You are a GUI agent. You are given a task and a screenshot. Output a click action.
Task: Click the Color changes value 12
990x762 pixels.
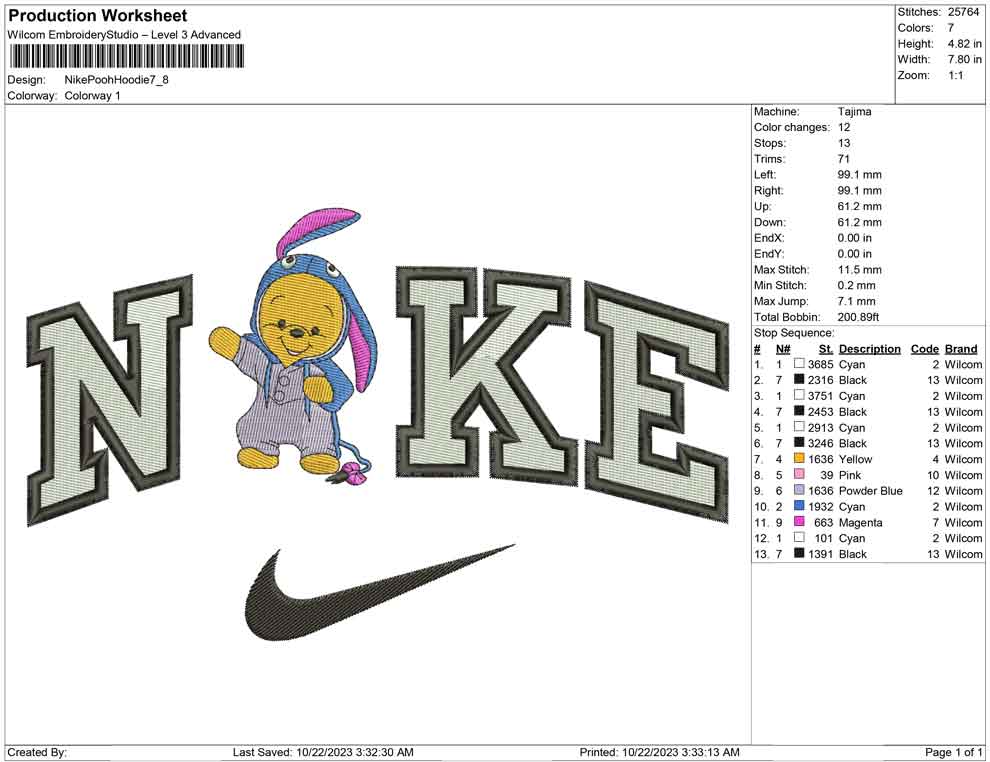tap(844, 127)
